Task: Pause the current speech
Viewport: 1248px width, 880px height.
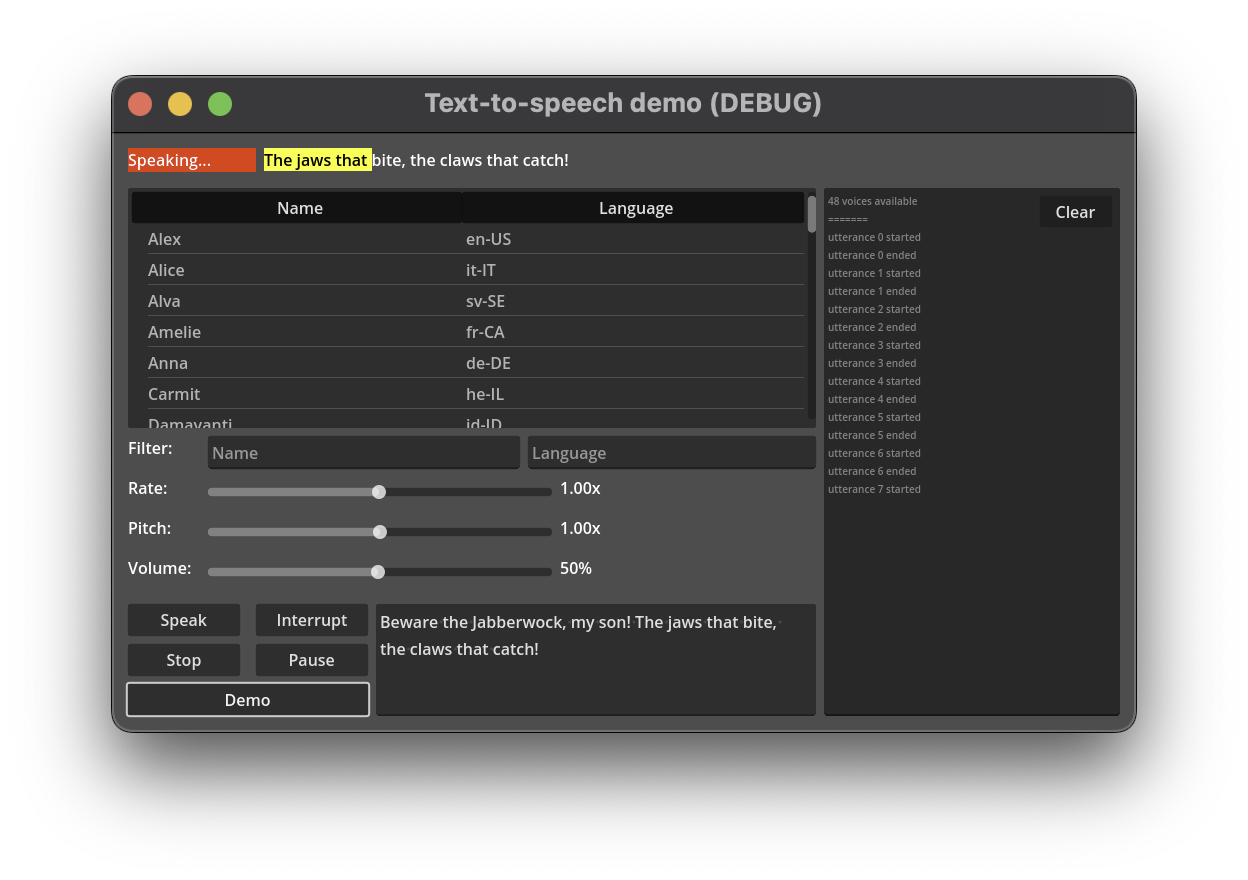Action: coord(311,659)
